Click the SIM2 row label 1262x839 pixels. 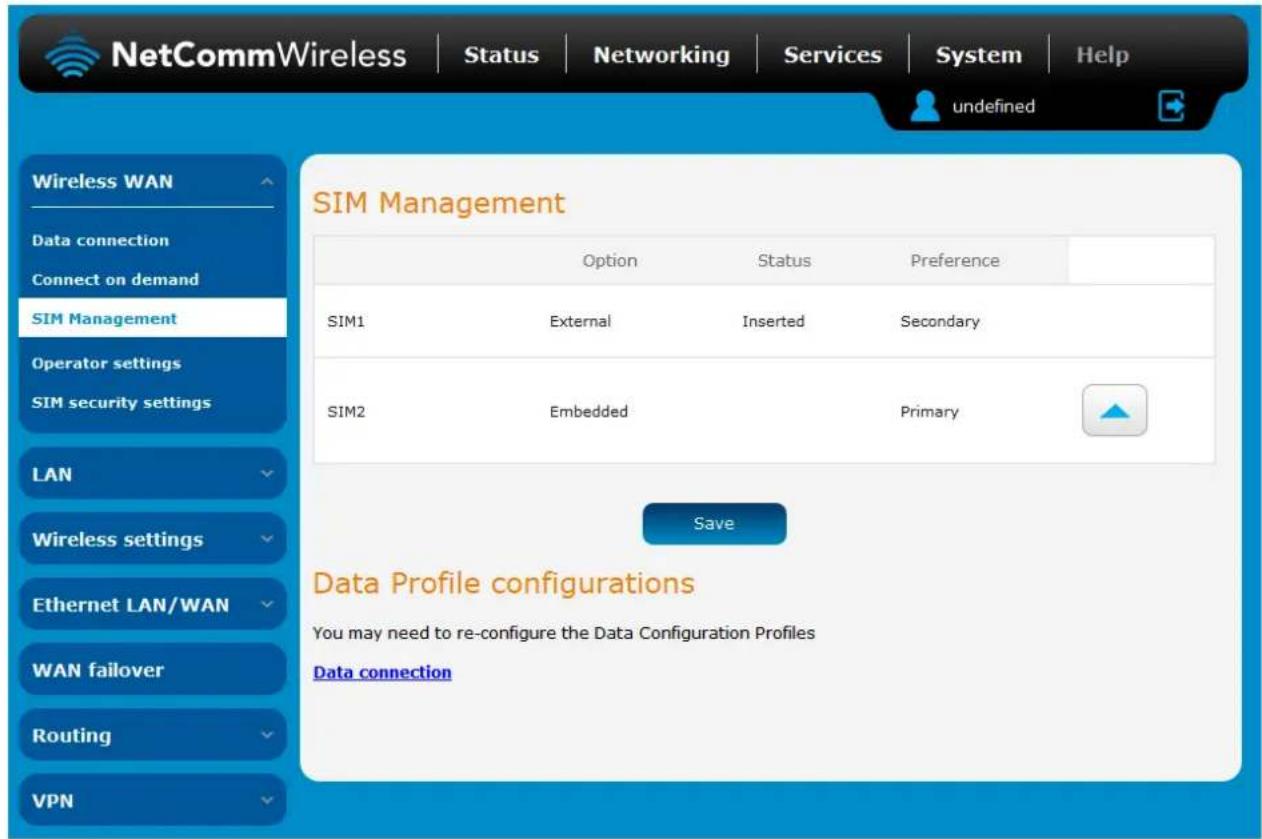pyautogui.click(x=346, y=412)
